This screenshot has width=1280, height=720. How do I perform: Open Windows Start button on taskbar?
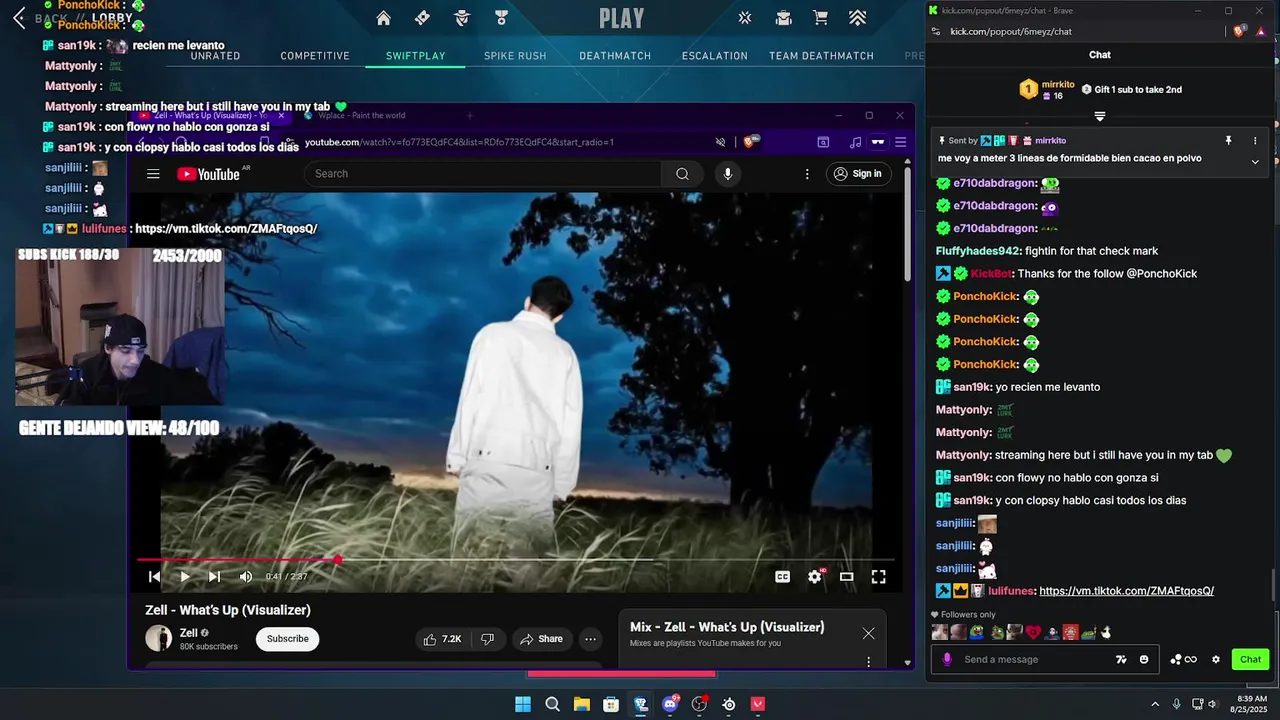(523, 704)
